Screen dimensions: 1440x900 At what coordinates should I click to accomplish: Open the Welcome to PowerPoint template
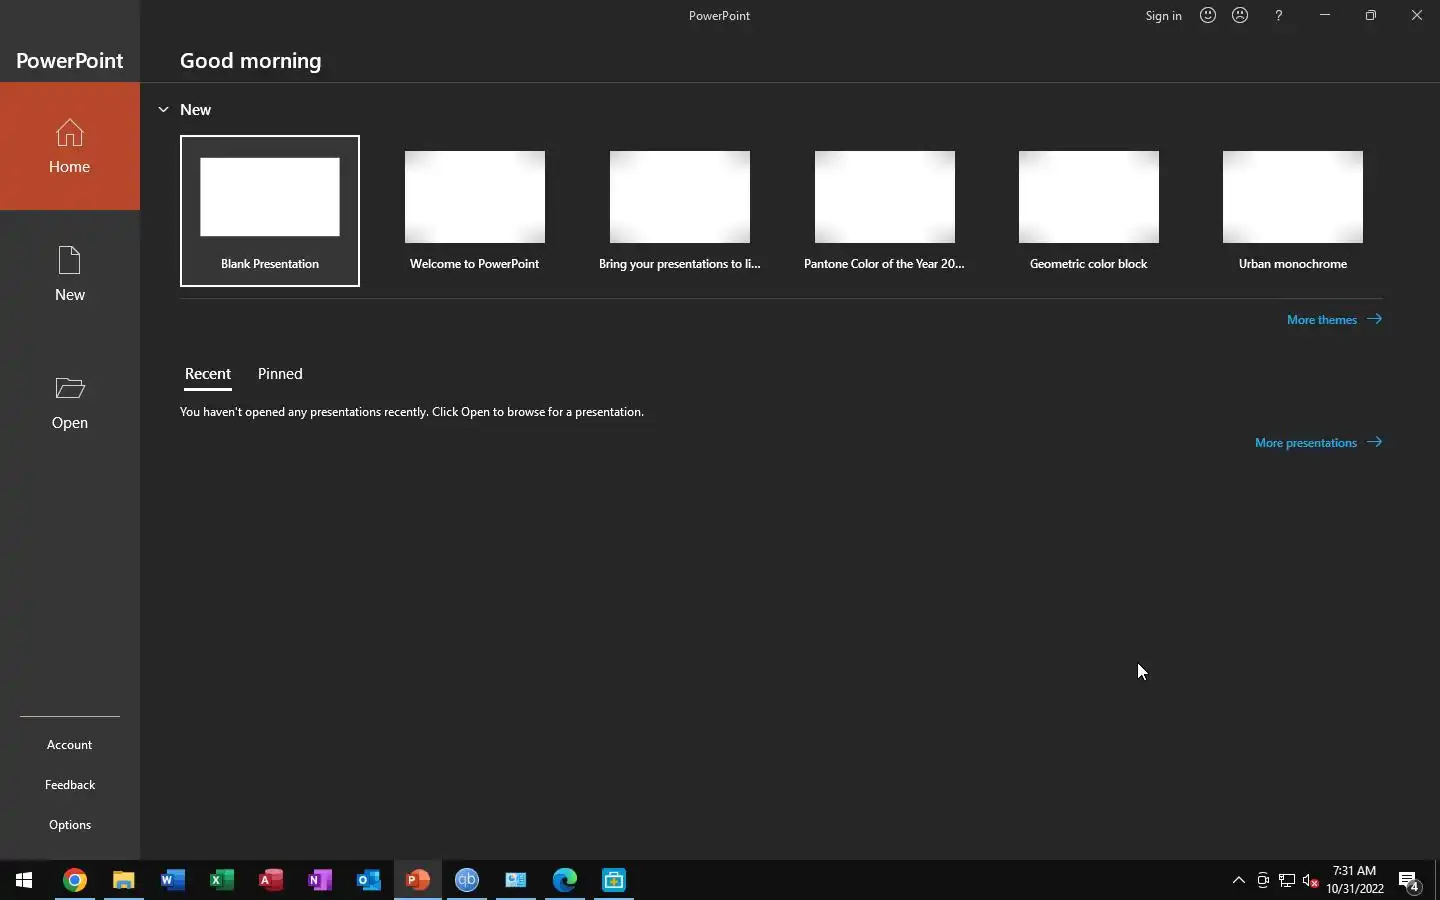click(475, 211)
